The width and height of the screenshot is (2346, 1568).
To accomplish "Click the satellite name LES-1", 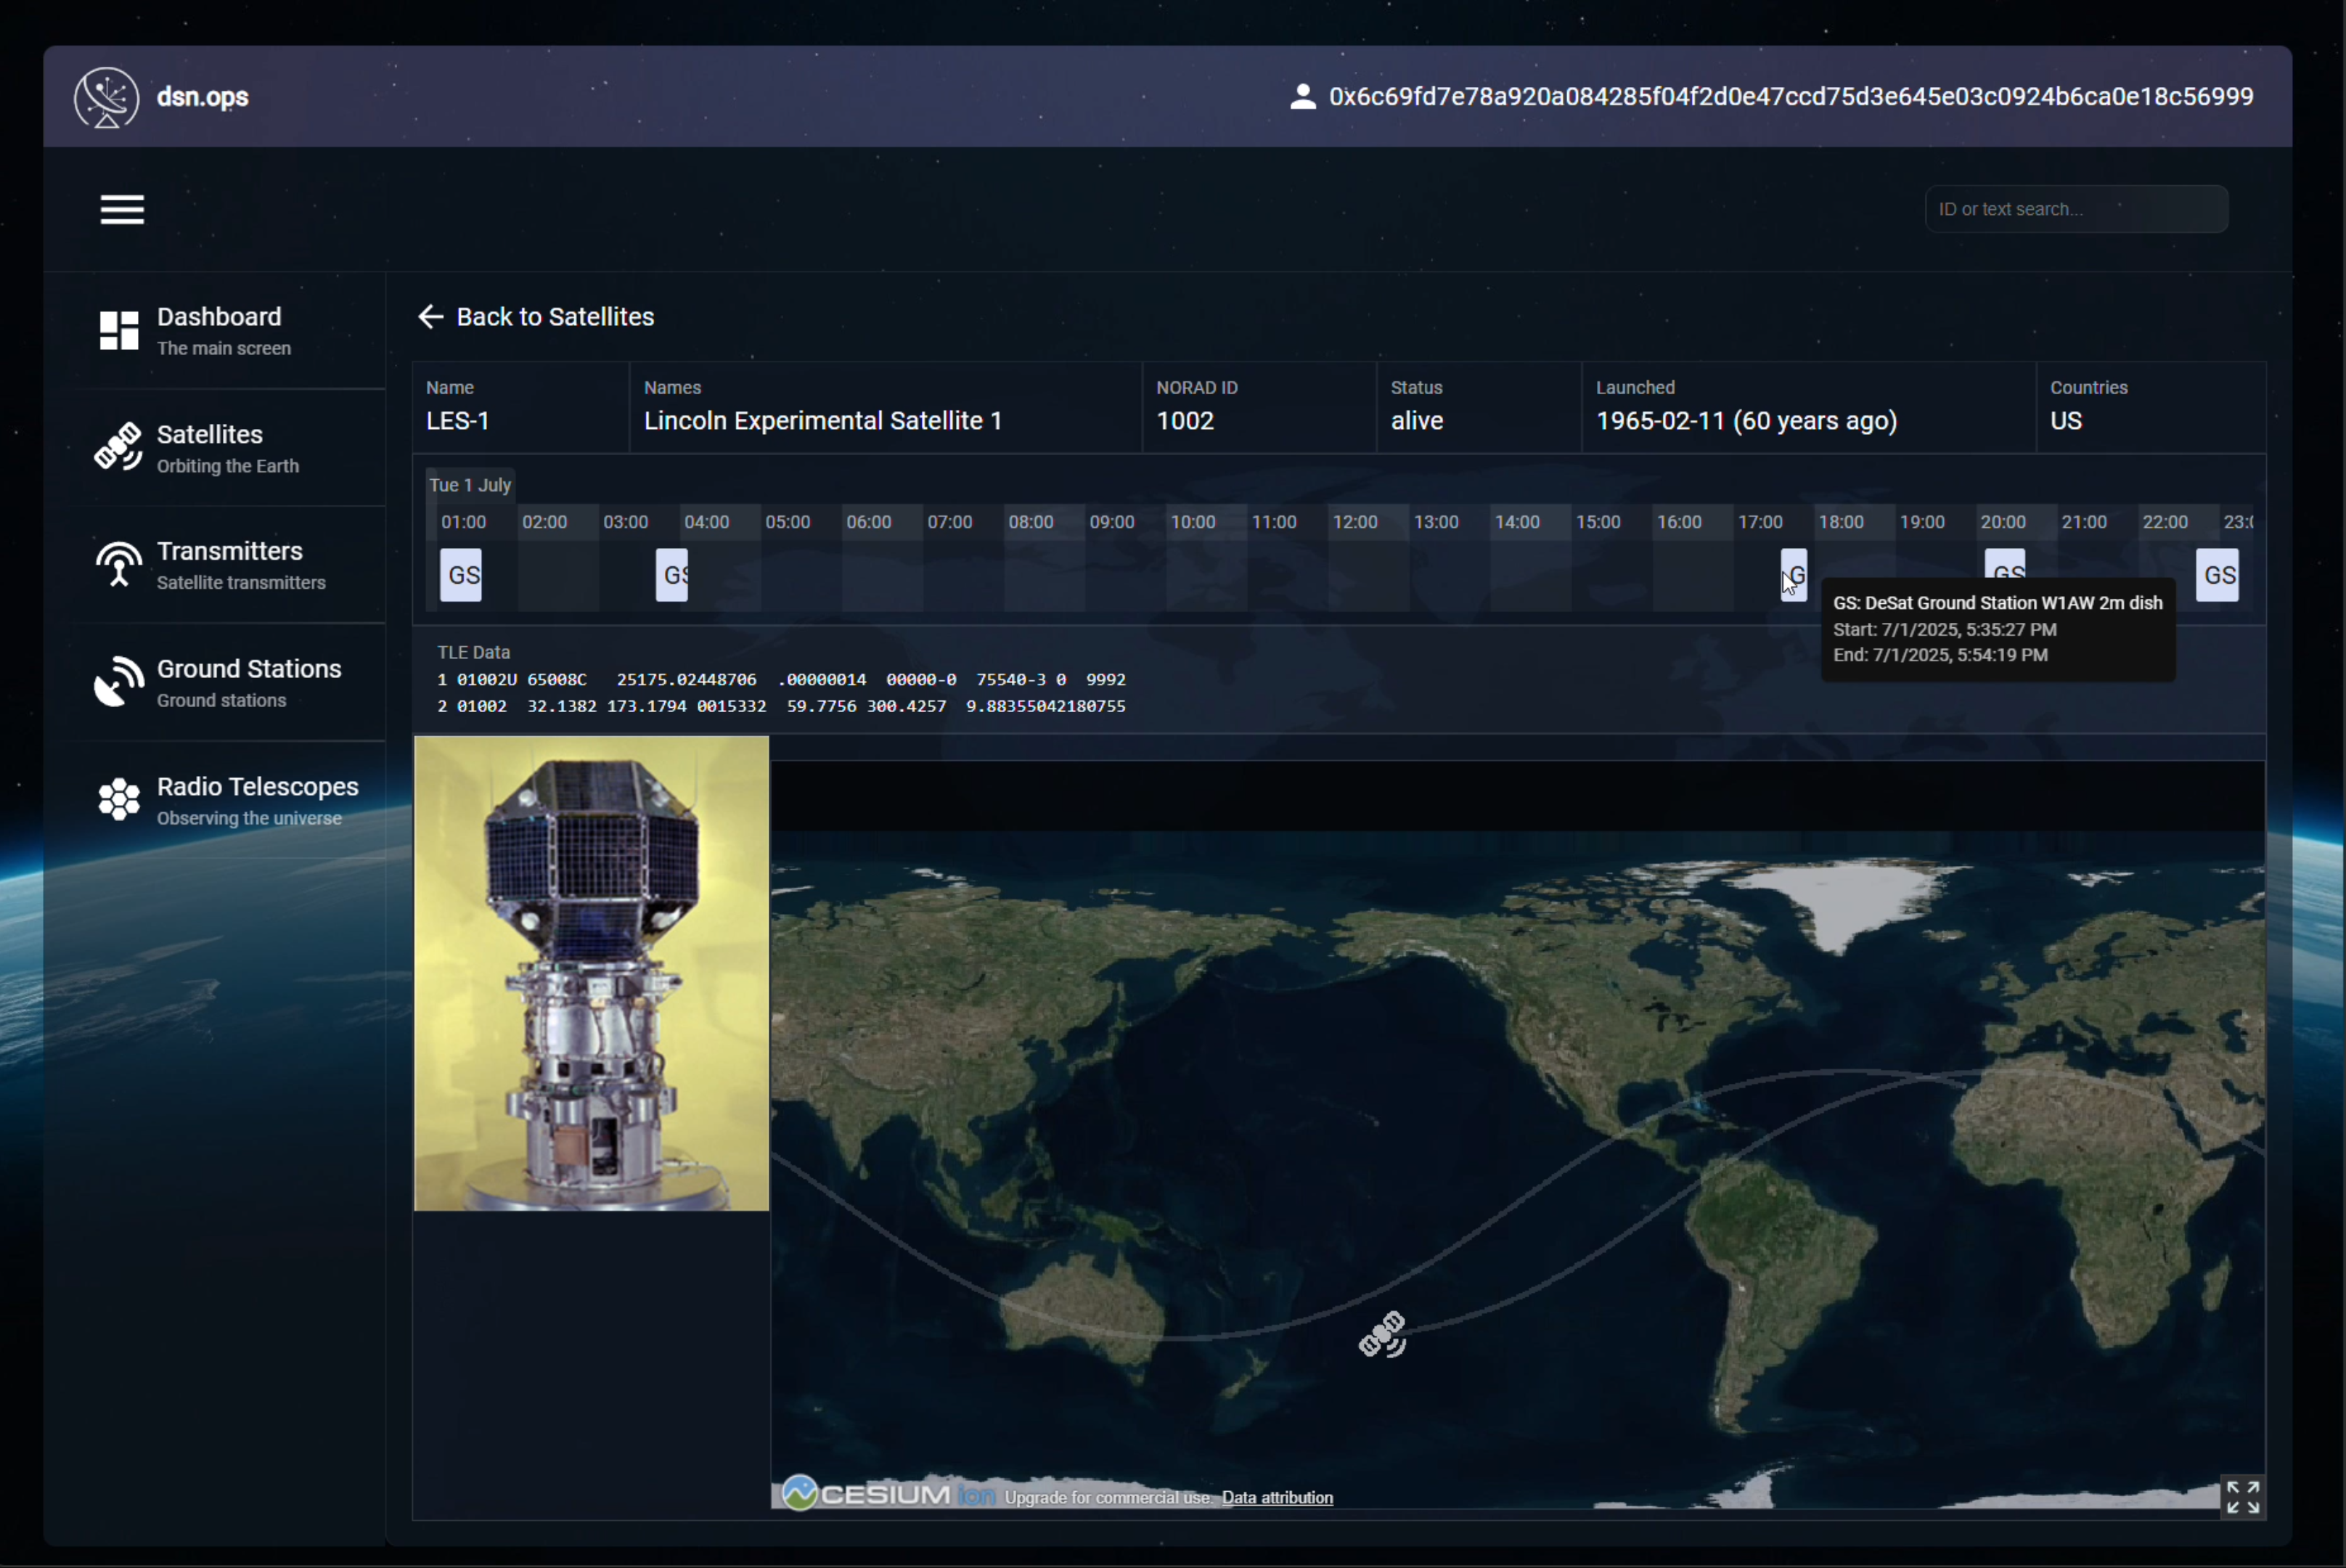I will tap(458, 421).
